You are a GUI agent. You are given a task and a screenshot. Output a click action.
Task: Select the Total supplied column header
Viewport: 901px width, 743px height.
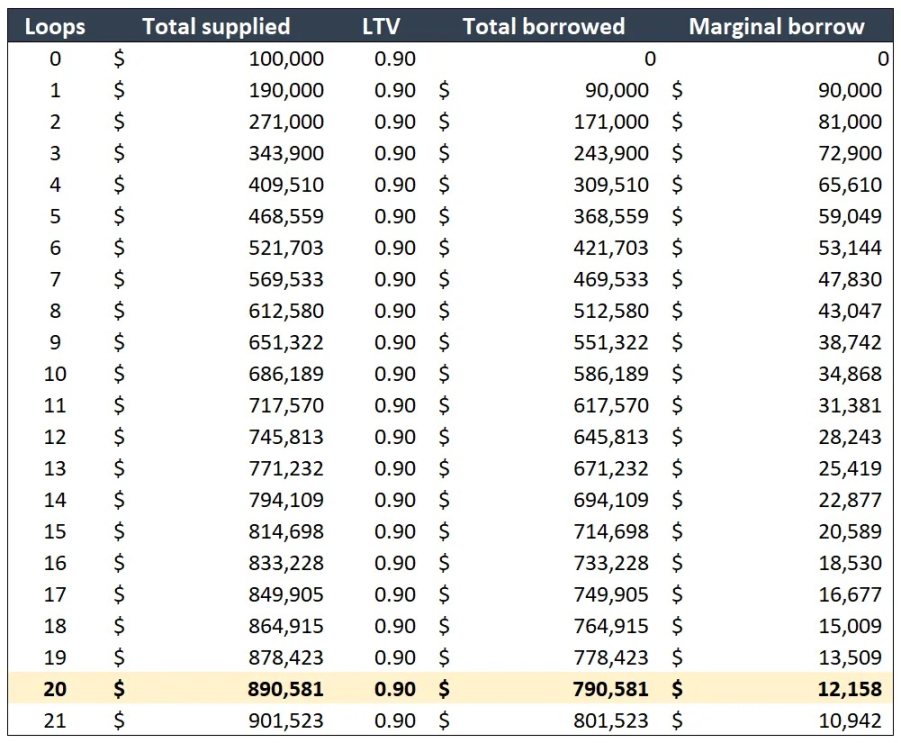click(216, 27)
